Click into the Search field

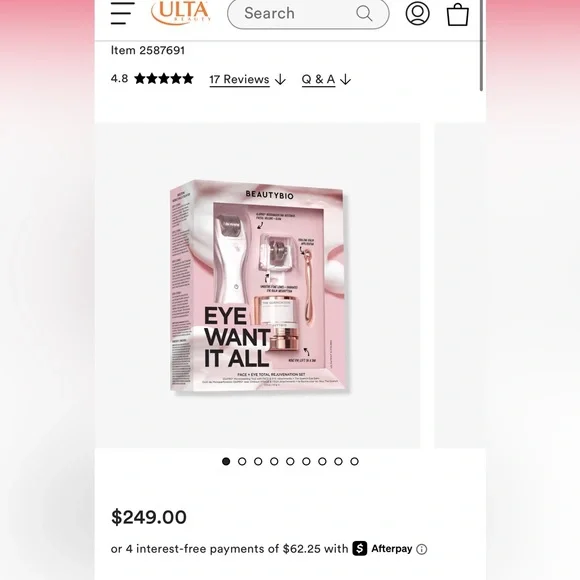(308, 13)
